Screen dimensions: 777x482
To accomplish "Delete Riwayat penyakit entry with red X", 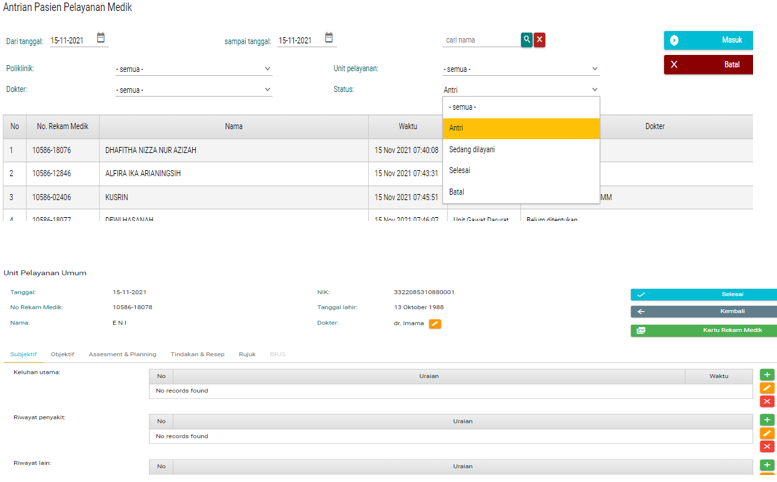I will coord(767,446).
